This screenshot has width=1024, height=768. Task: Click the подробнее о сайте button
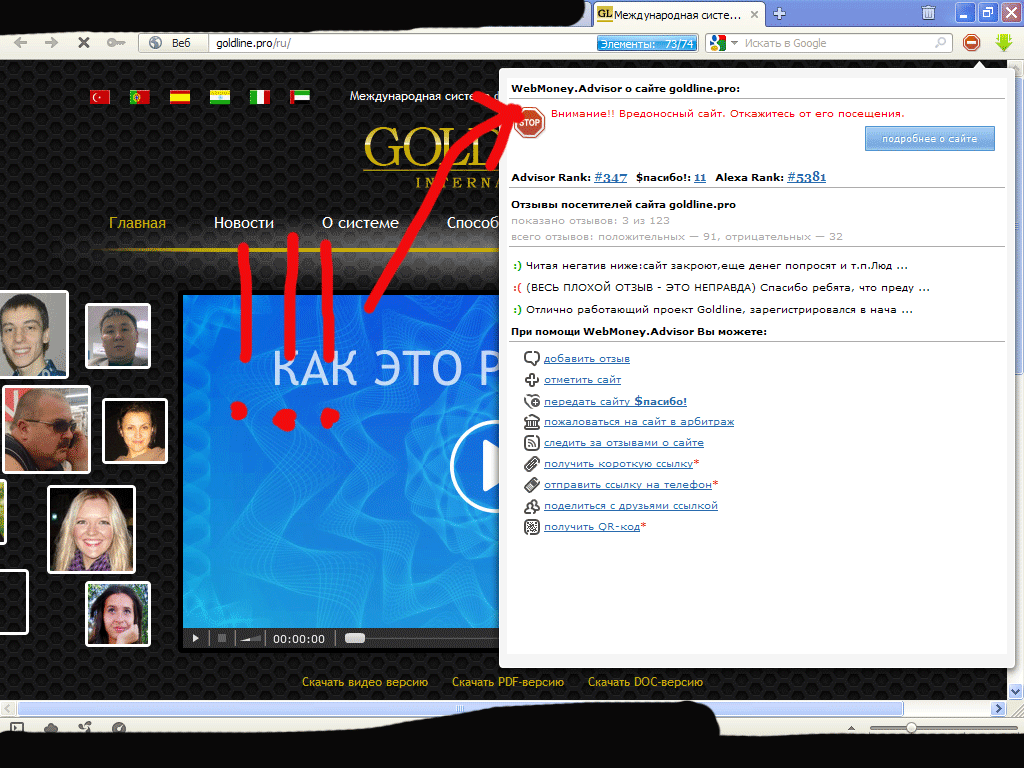(929, 138)
